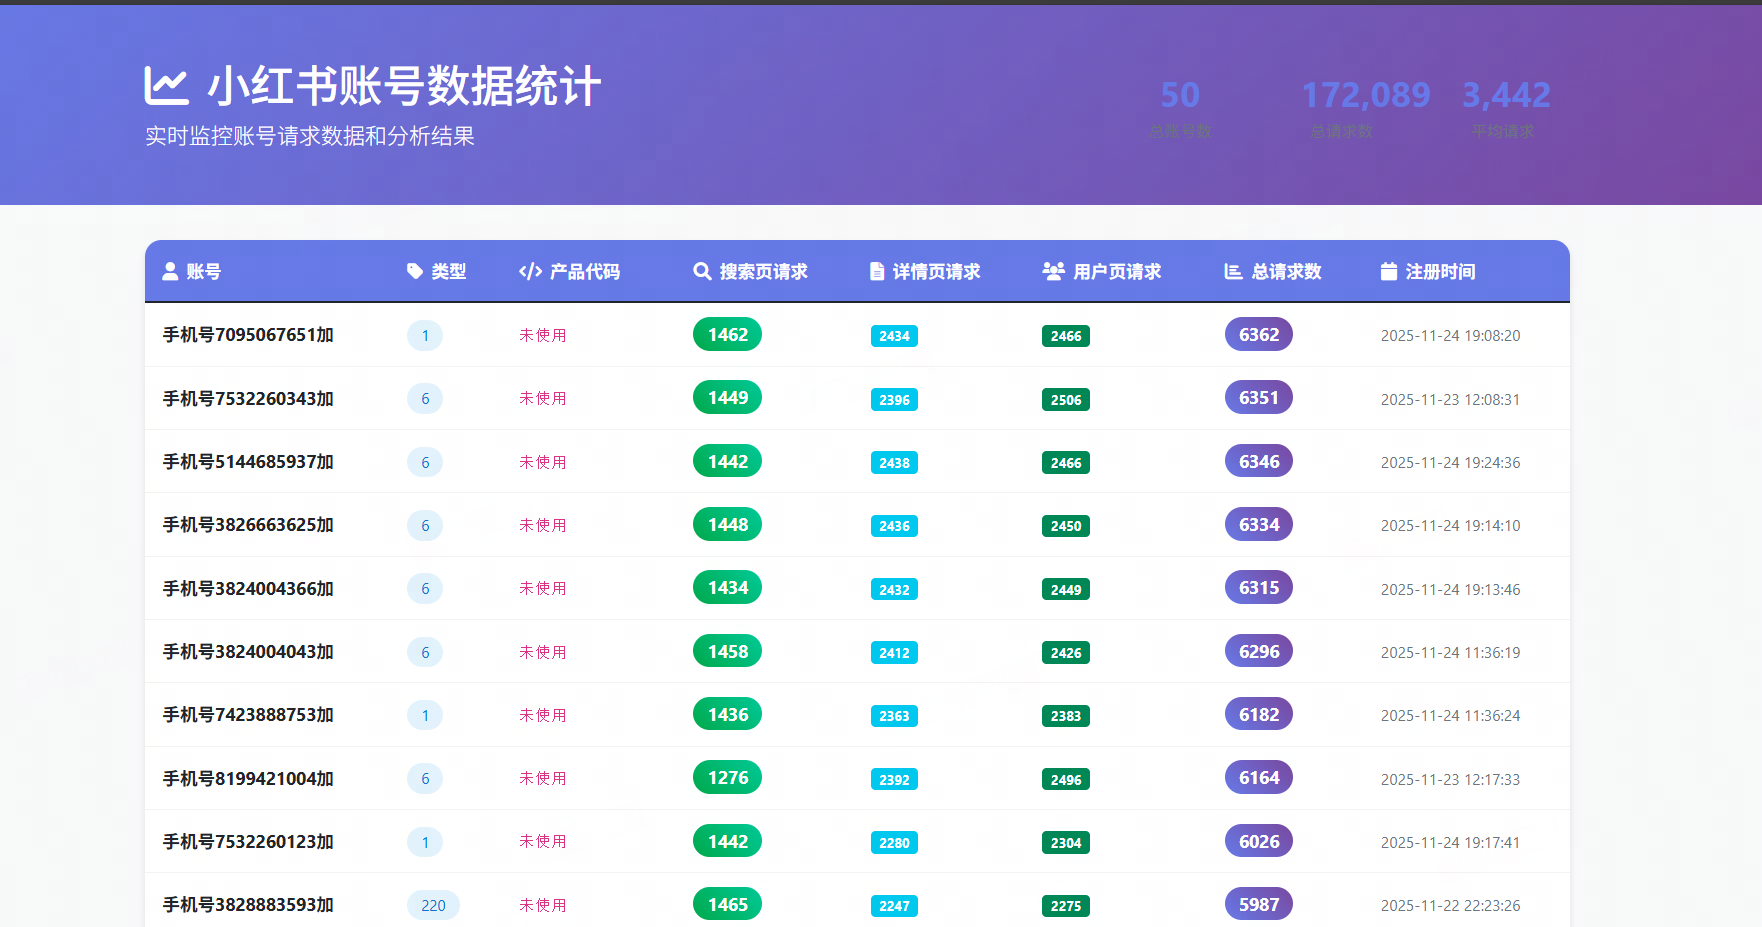
Task: Click the tag icon in 类型 header
Action: [x=415, y=271]
